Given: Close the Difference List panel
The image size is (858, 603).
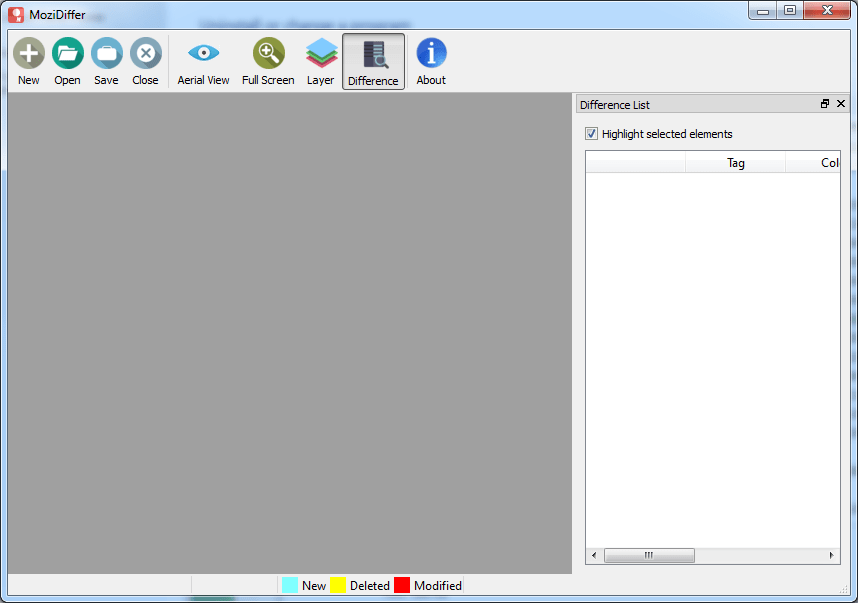Looking at the screenshot, I should pyautogui.click(x=841, y=103).
